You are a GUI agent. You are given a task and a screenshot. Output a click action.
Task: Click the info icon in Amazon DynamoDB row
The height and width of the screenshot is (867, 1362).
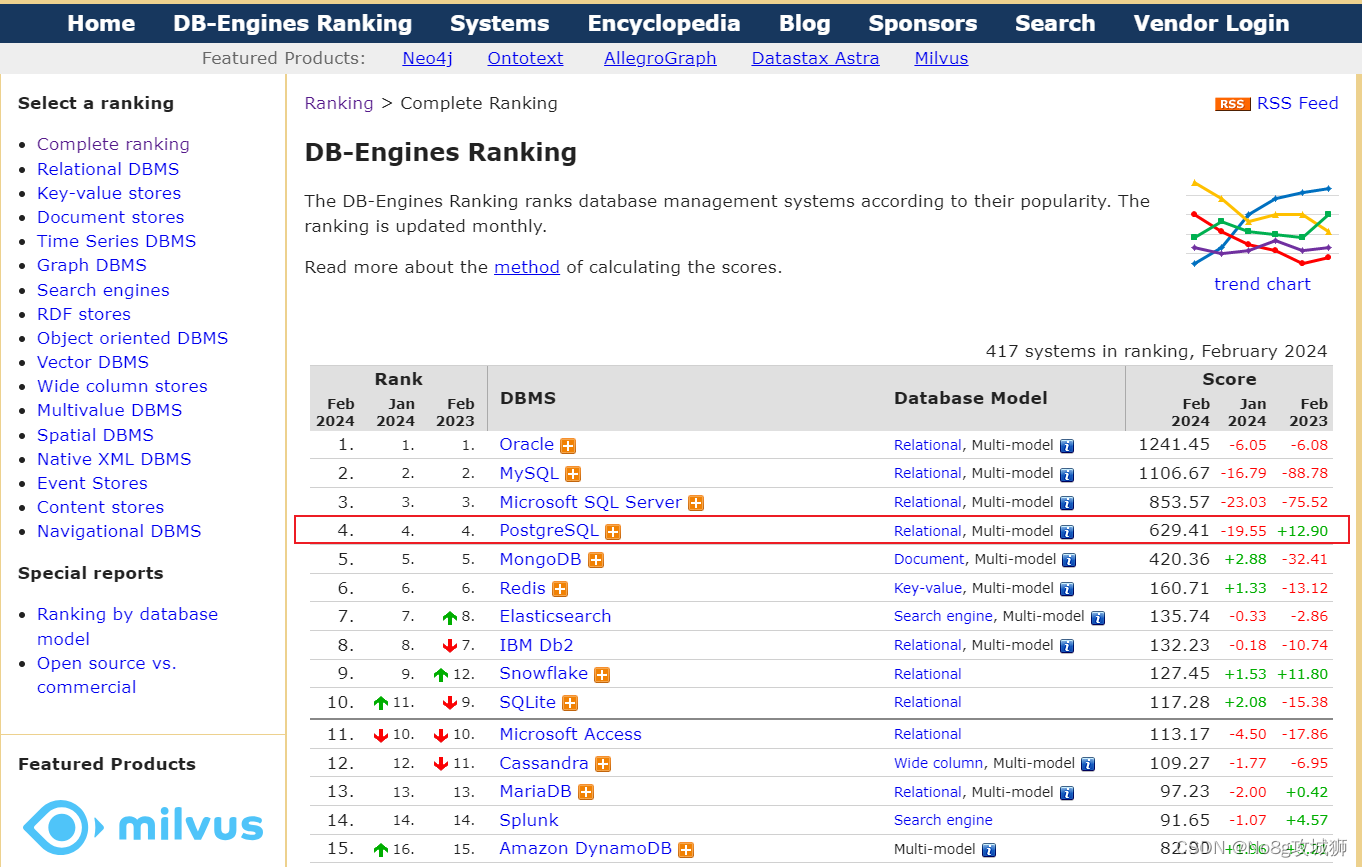[x=989, y=850]
